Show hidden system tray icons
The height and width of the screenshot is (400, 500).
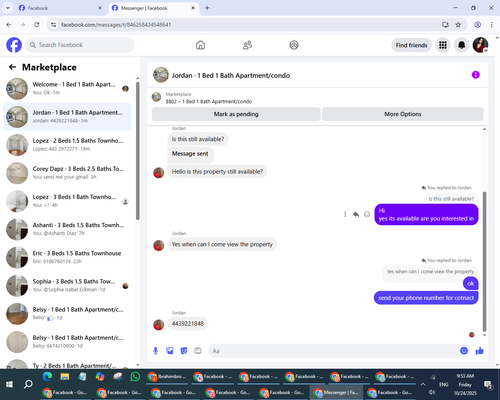tap(423, 384)
